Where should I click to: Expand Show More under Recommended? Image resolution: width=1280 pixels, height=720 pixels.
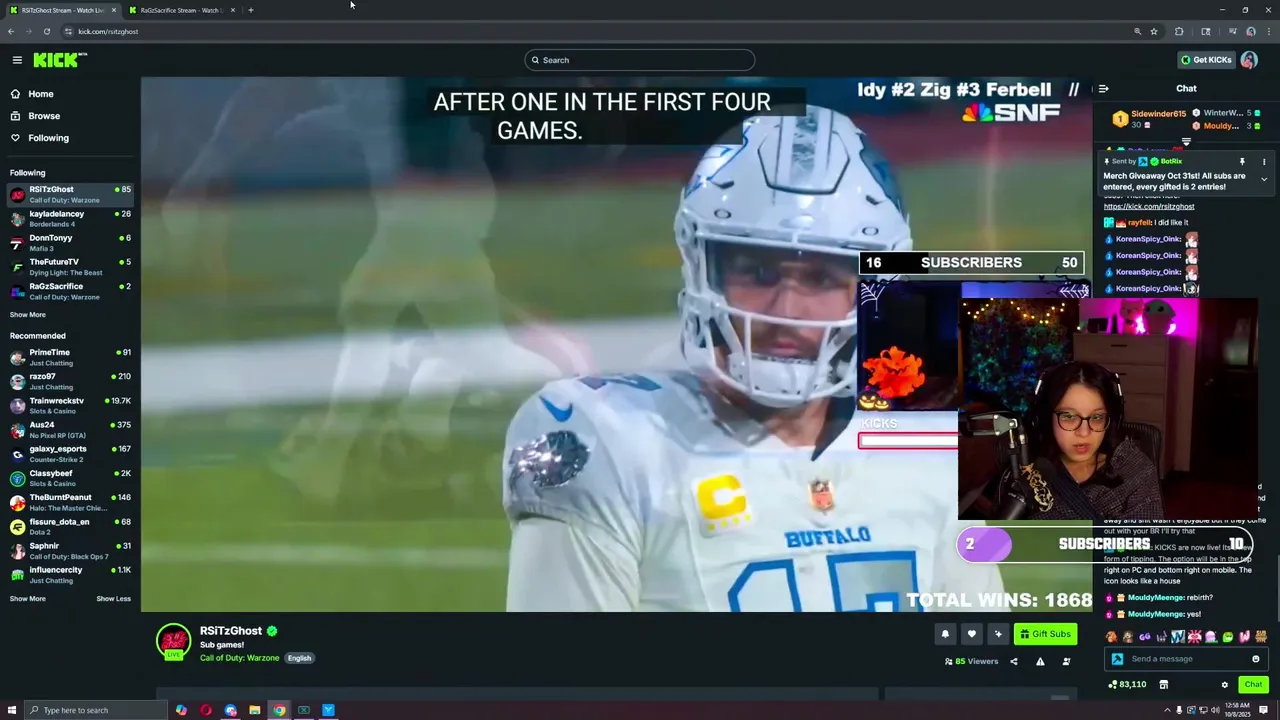28,599
